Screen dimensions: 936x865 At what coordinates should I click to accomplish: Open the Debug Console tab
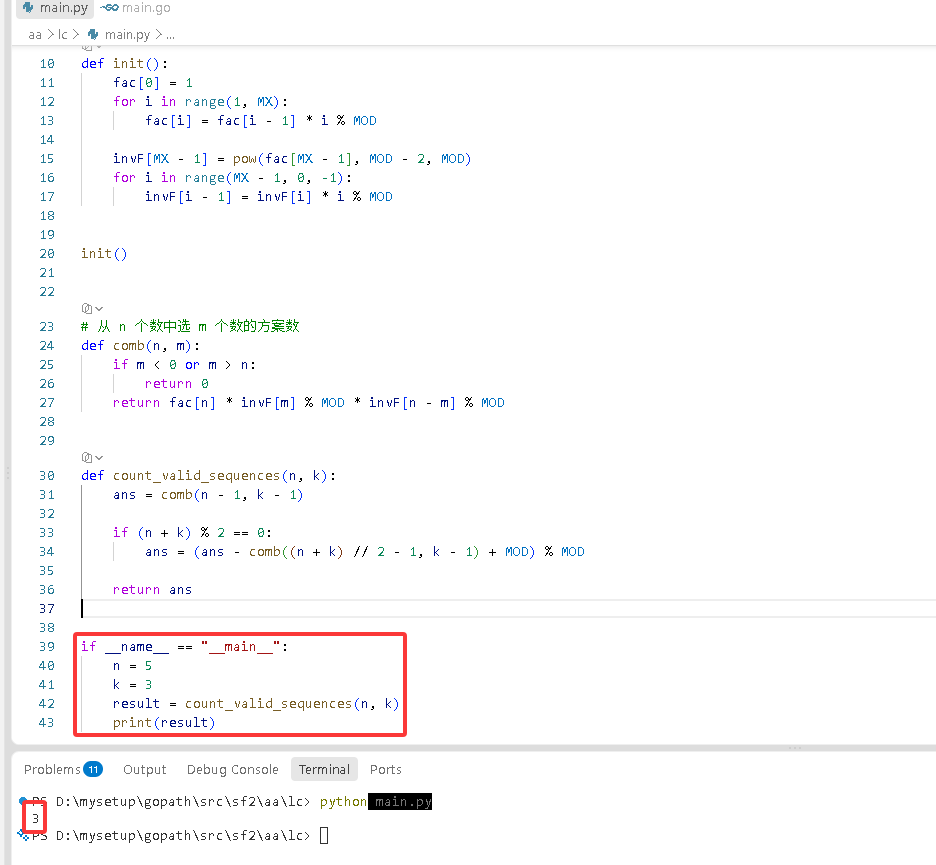(x=232, y=769)
